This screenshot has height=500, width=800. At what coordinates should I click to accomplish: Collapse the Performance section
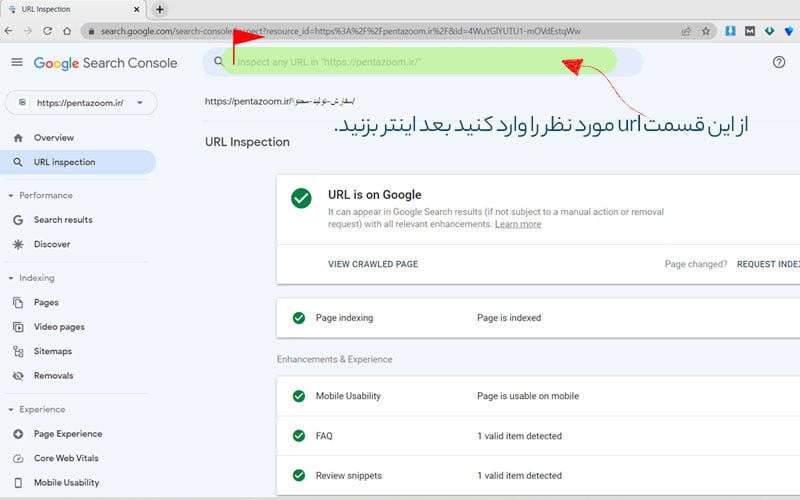tap(11, 195)
